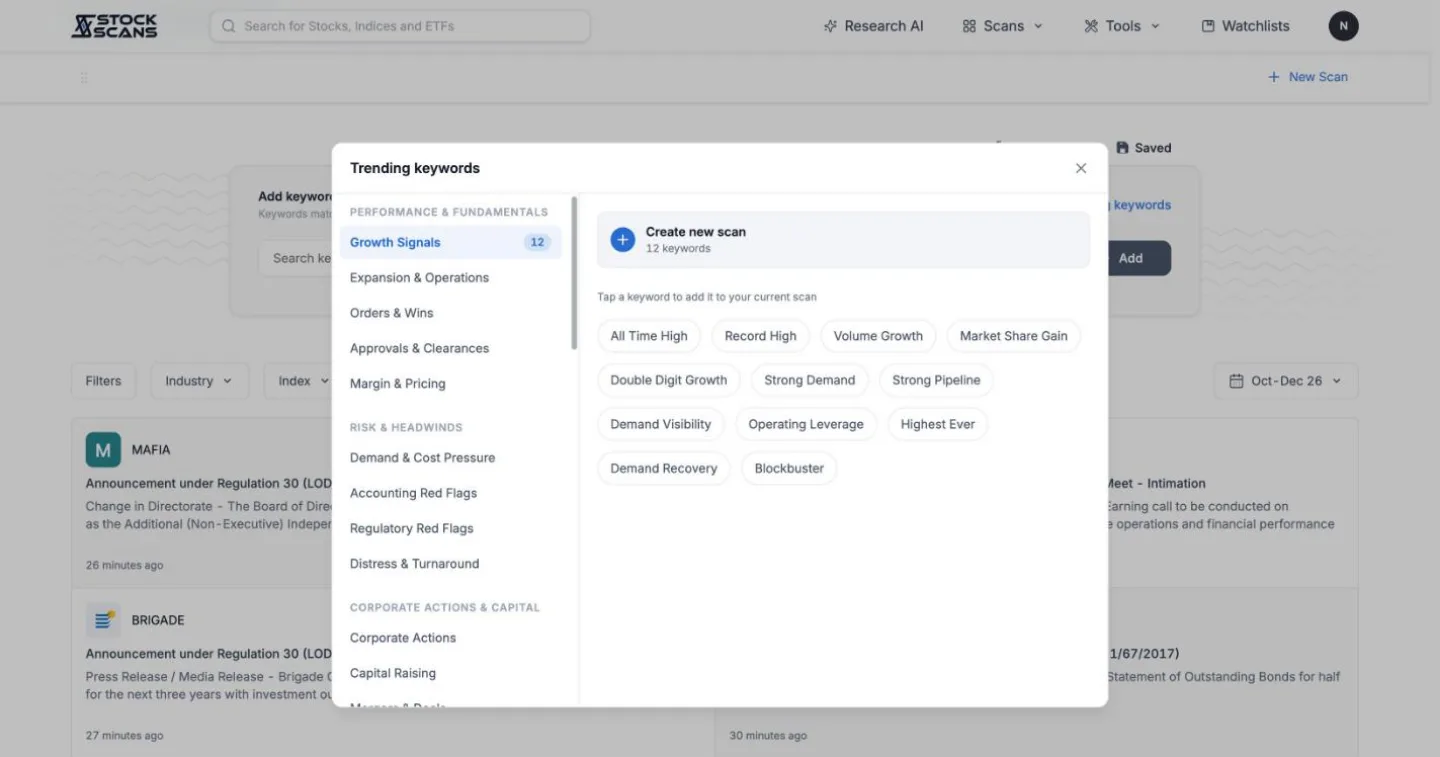1440x757 pixels.
Task: Click the Saved disk icon
Action: [1122, 148]
